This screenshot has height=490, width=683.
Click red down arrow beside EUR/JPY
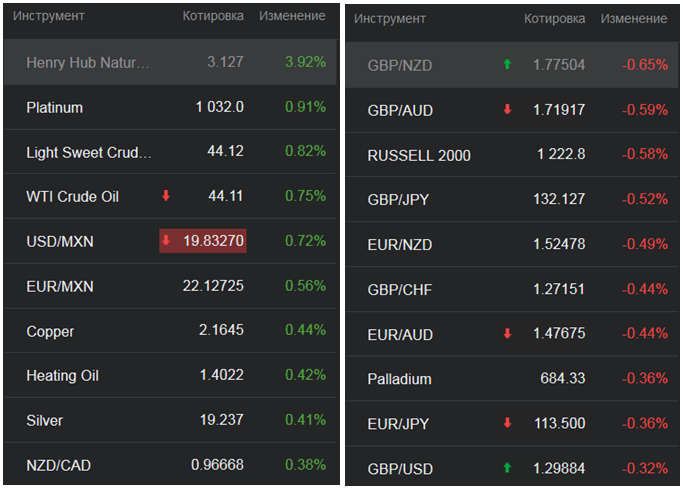pyautogui.click(x=507, y=423)
